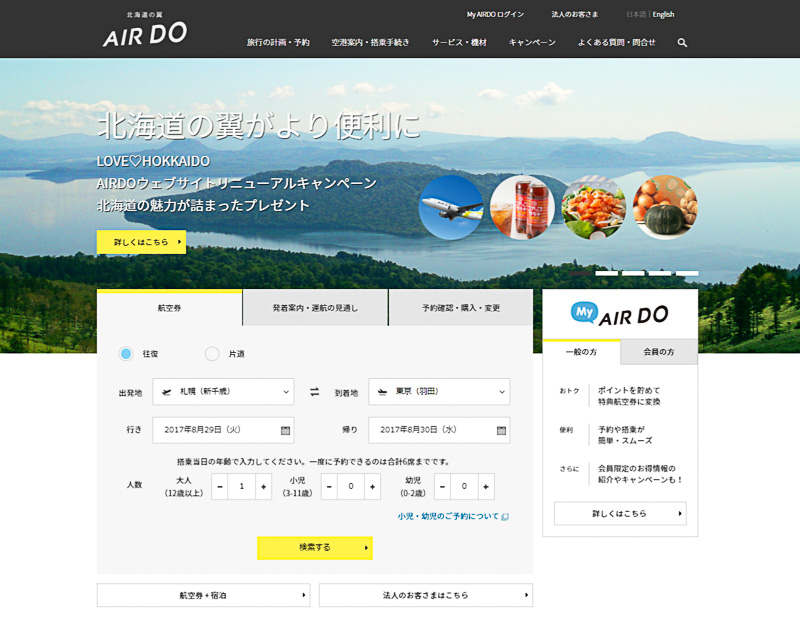
Task: Open キャンペーン navigation menu
Action: (x=532, y=42)
